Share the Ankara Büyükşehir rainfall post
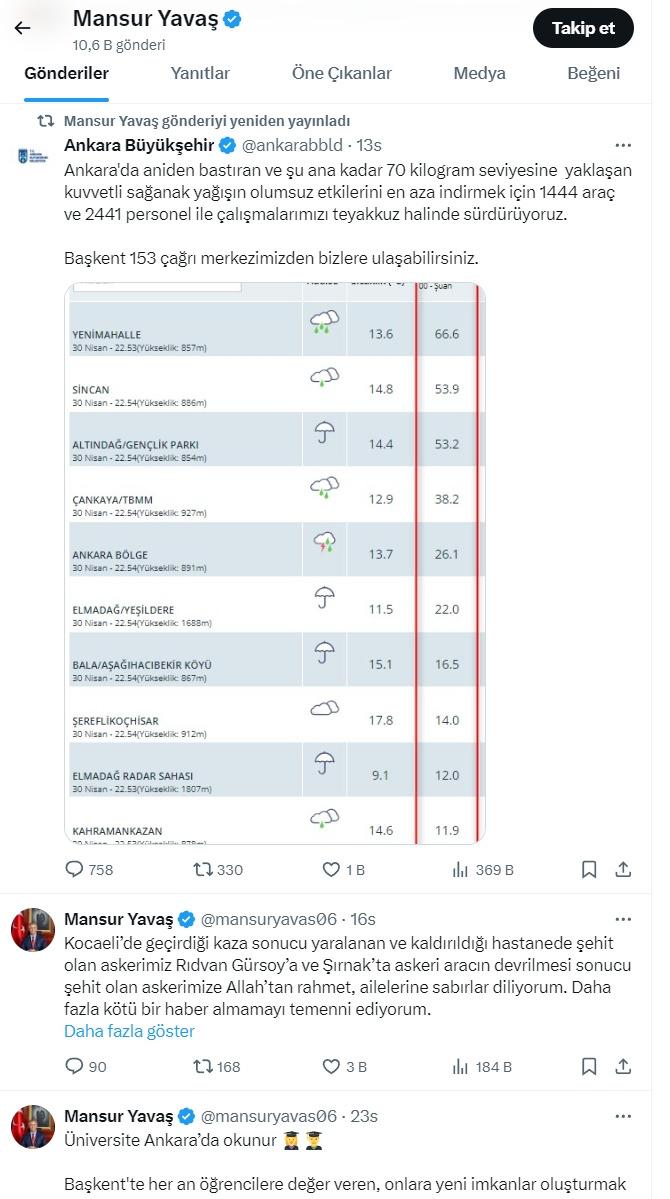670x1199 pixels. pyautogui.click(x=623, y=869)
